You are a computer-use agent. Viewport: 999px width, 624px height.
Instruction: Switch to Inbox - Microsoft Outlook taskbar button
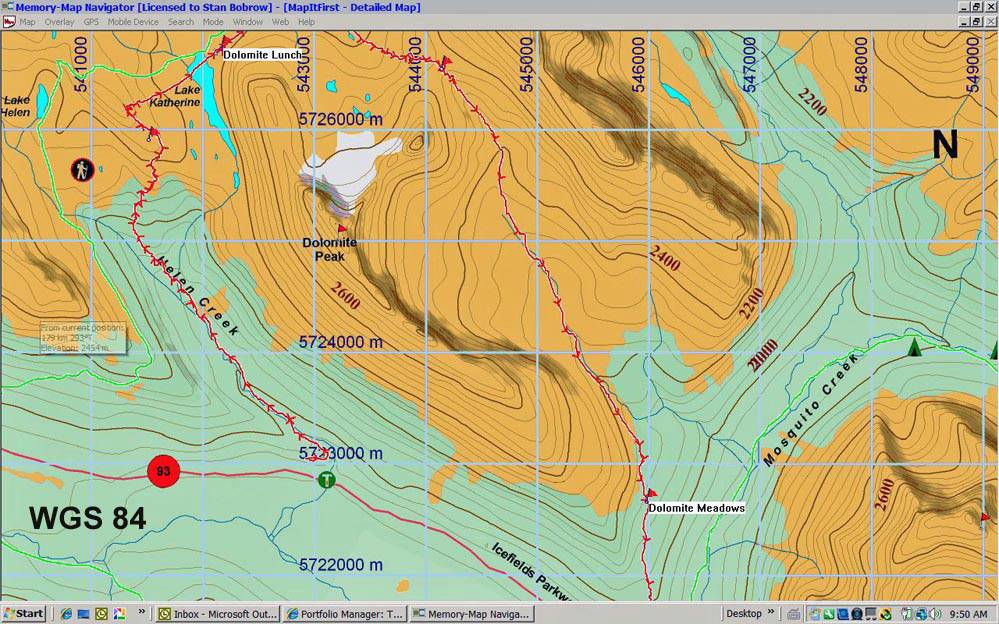(x=217, y=613)
